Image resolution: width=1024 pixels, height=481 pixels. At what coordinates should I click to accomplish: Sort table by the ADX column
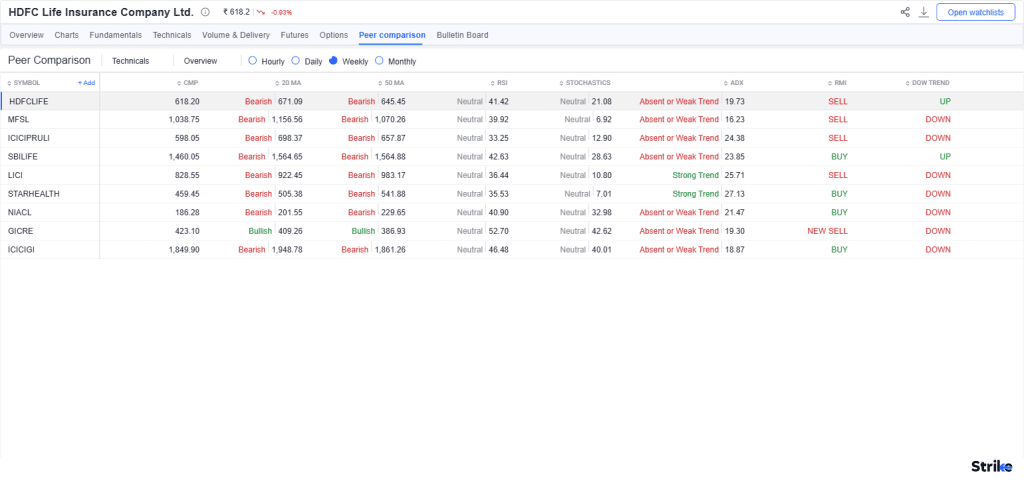tap(736, 83)
